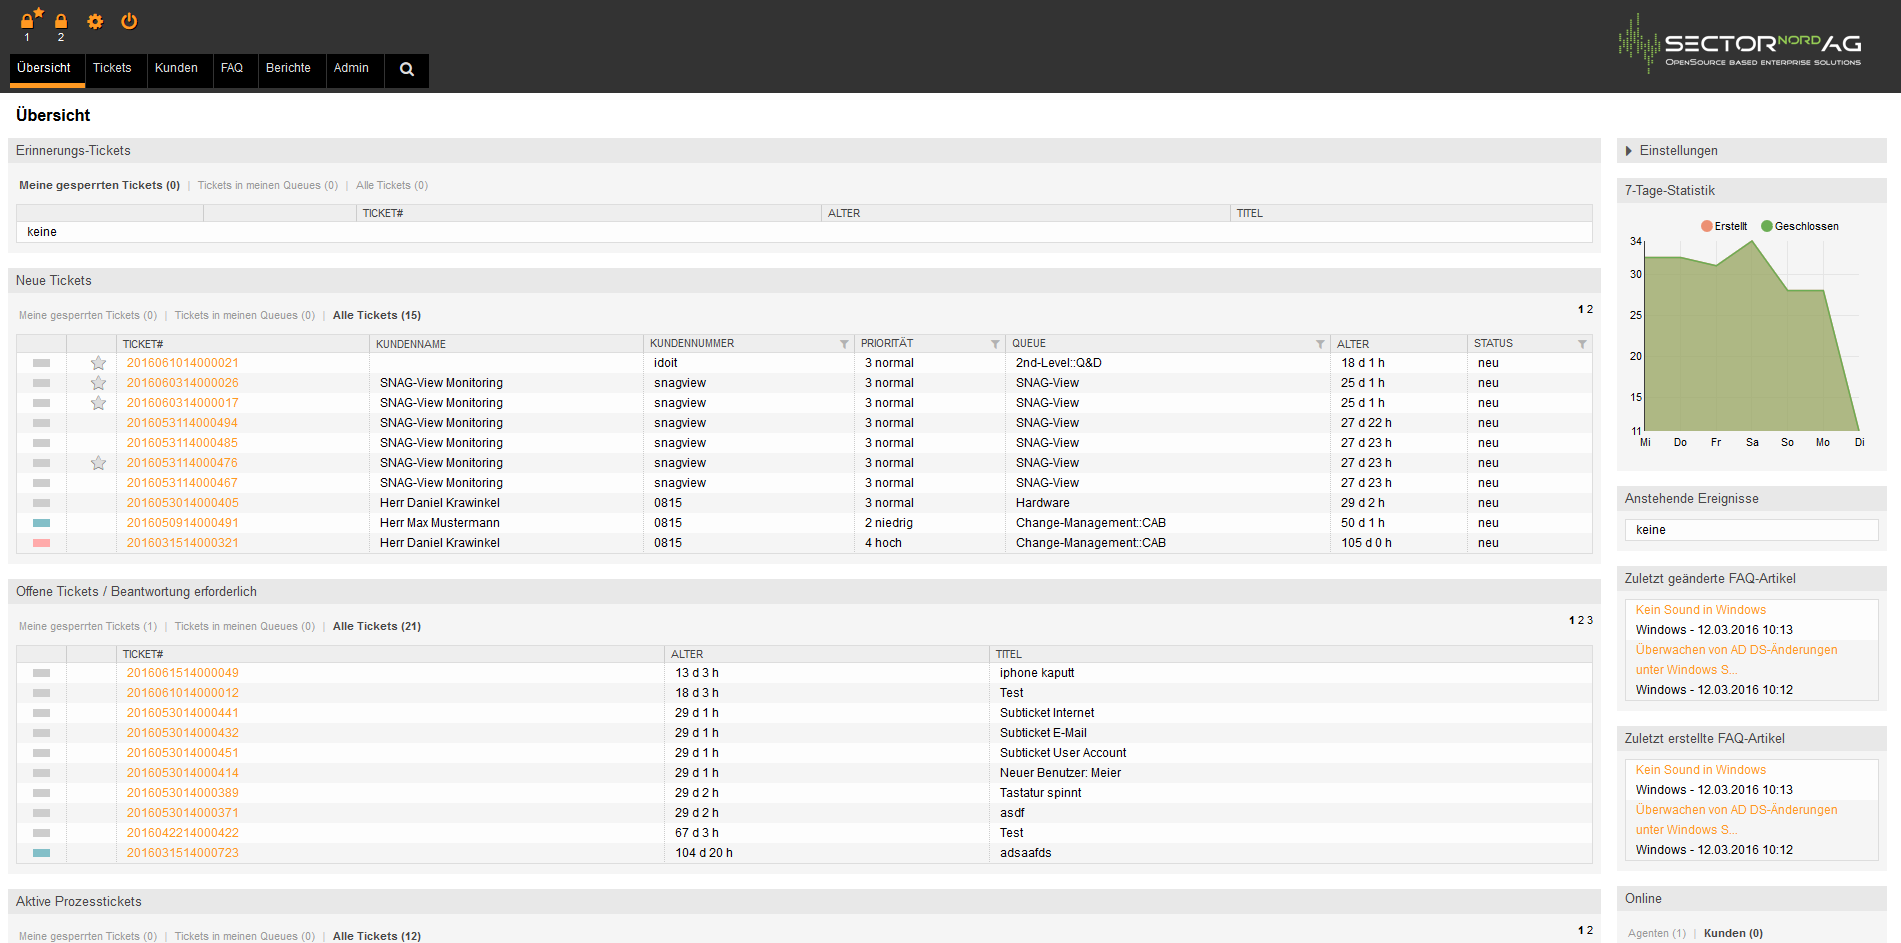Click the locked tickets padlock icon
Screen dimensions: 1901x943
click(61, 21)
